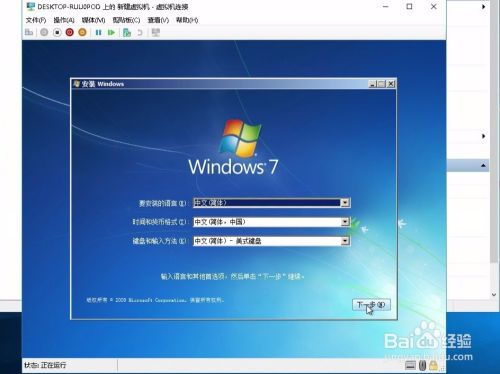This screenshot has width=500, height=374.
Task: Click the background panel's vertical scrollbar
Action: click(x=494, y=131)
